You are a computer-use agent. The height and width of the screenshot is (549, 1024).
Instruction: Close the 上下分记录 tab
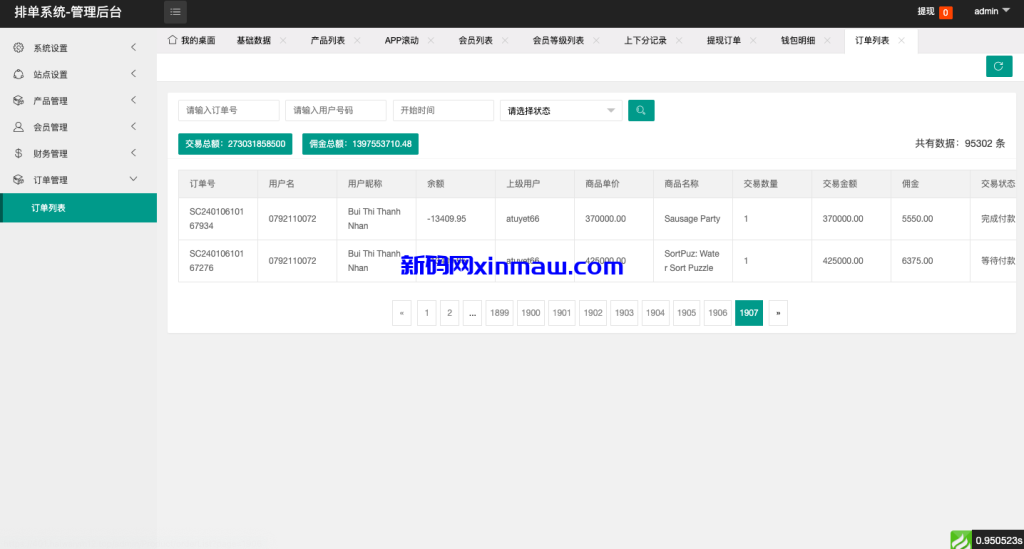(x=679, y=40)
